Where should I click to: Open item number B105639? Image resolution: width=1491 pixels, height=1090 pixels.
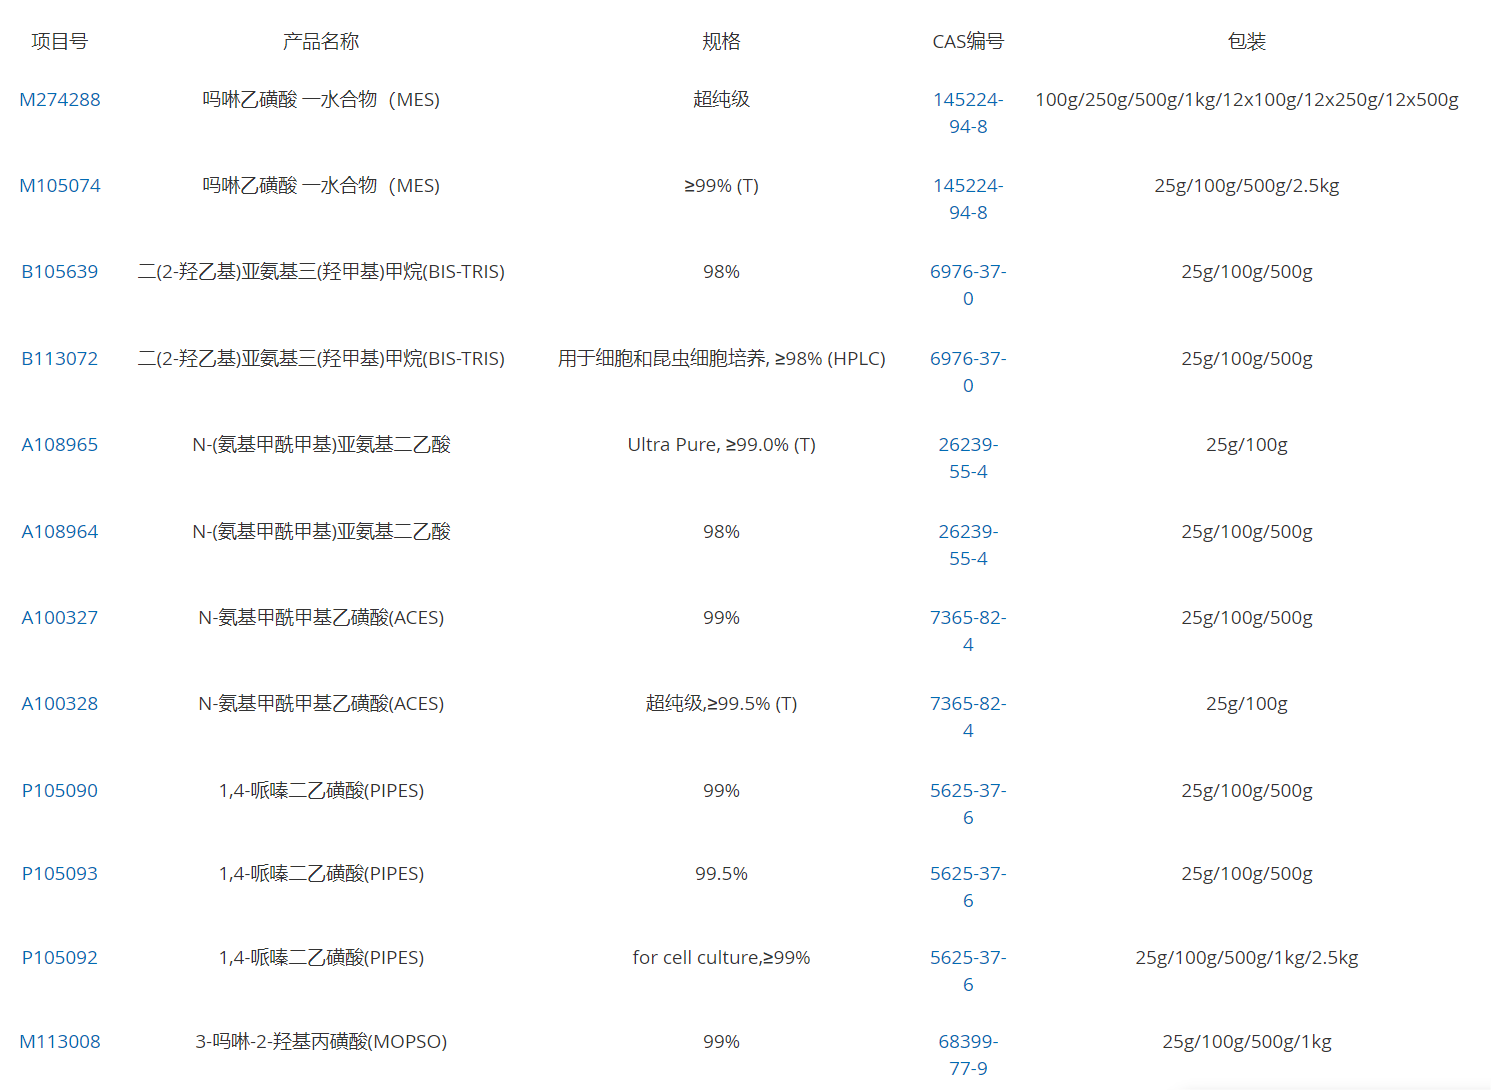60,272
